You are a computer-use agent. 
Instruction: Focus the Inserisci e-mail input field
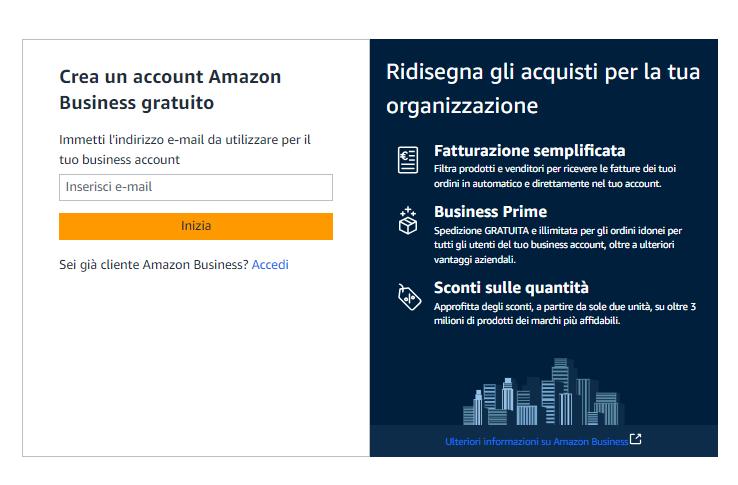(196, 187)
